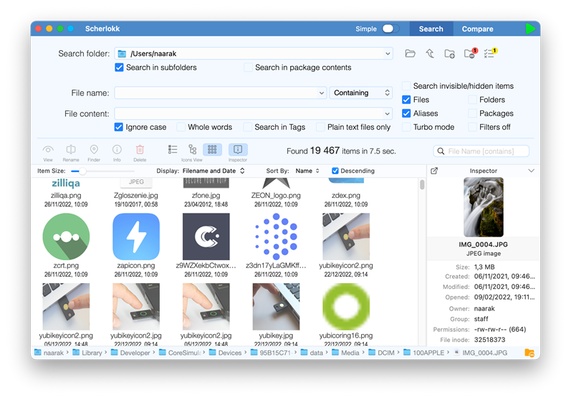Click the View eye icon
This screenshot has height=400, width=571.
48,150
